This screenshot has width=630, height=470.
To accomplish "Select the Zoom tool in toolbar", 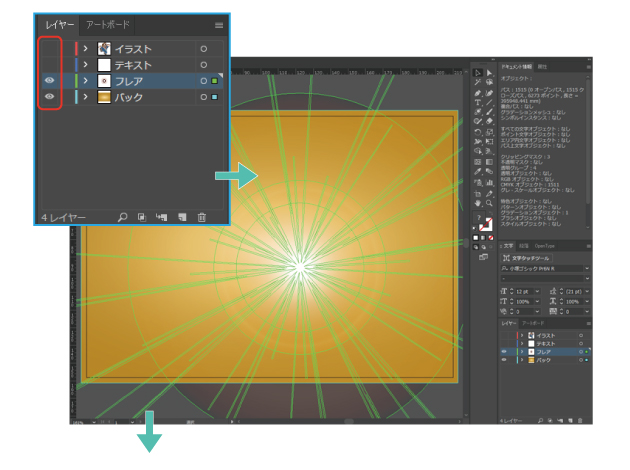I will coord(489,203).
